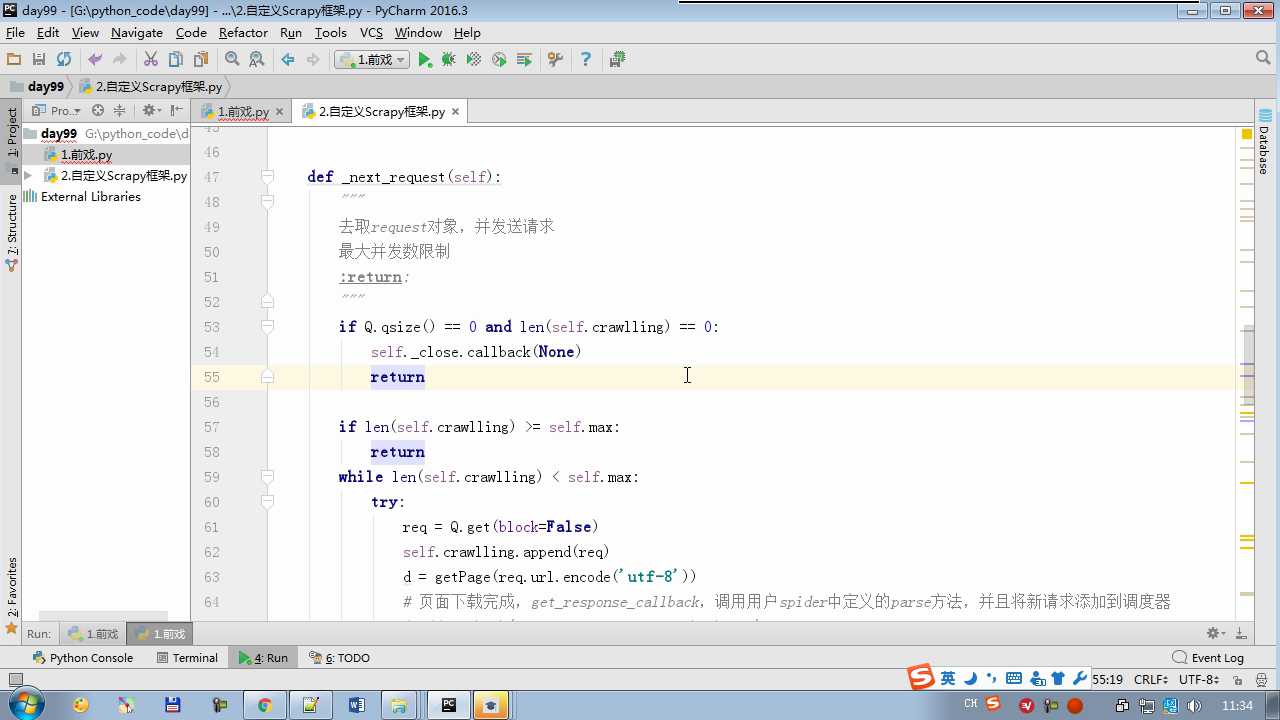Viewport: 1280px width, 720px height.
Task: Open the Project view Pro.. dropdown
Action: click(55, 111)
